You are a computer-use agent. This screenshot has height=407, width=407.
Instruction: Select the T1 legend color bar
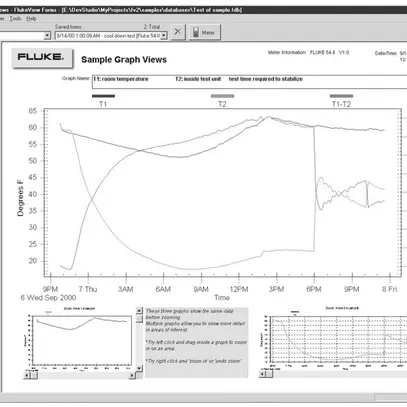103,96
